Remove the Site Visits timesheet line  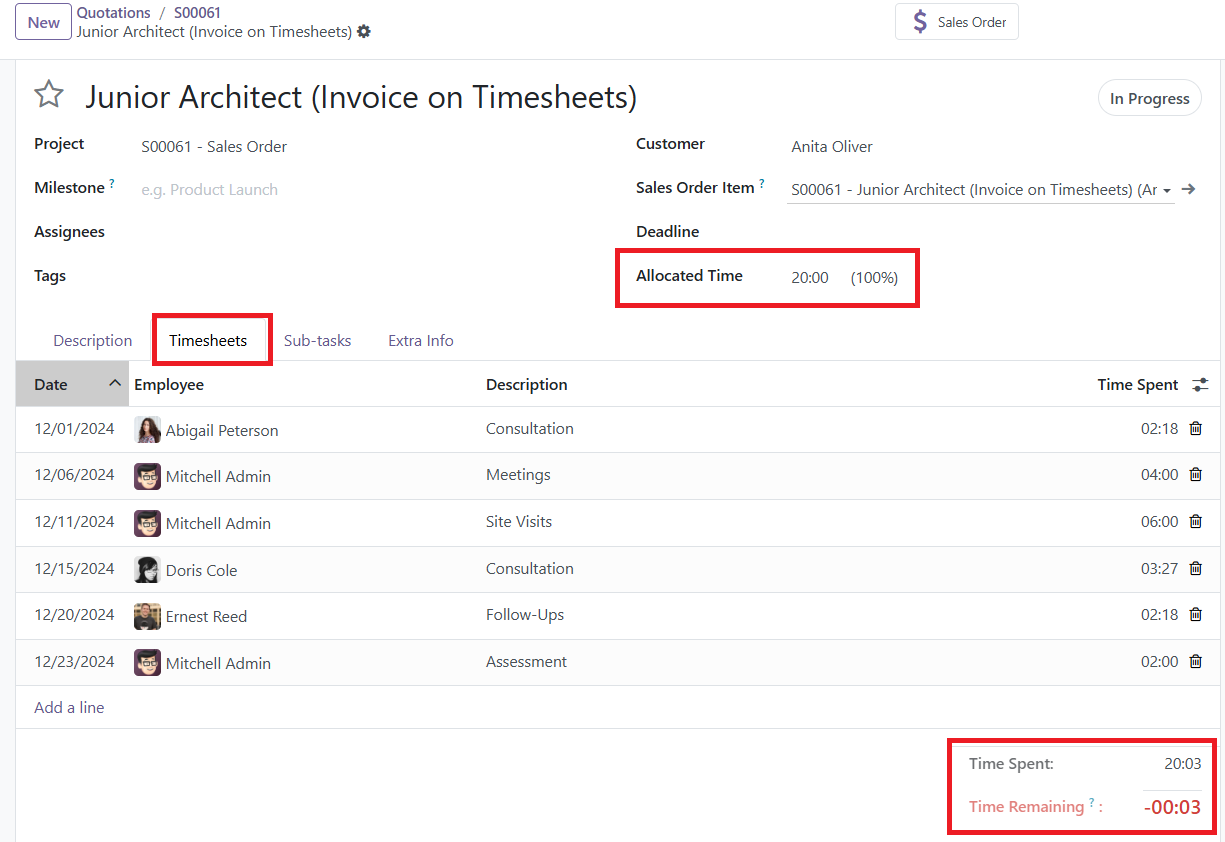coord(1195,522)
